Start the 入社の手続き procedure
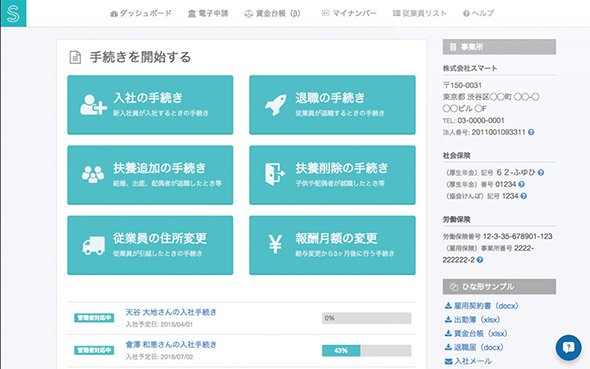The height and width of the screenshot is (369, 590). [150, 105]
